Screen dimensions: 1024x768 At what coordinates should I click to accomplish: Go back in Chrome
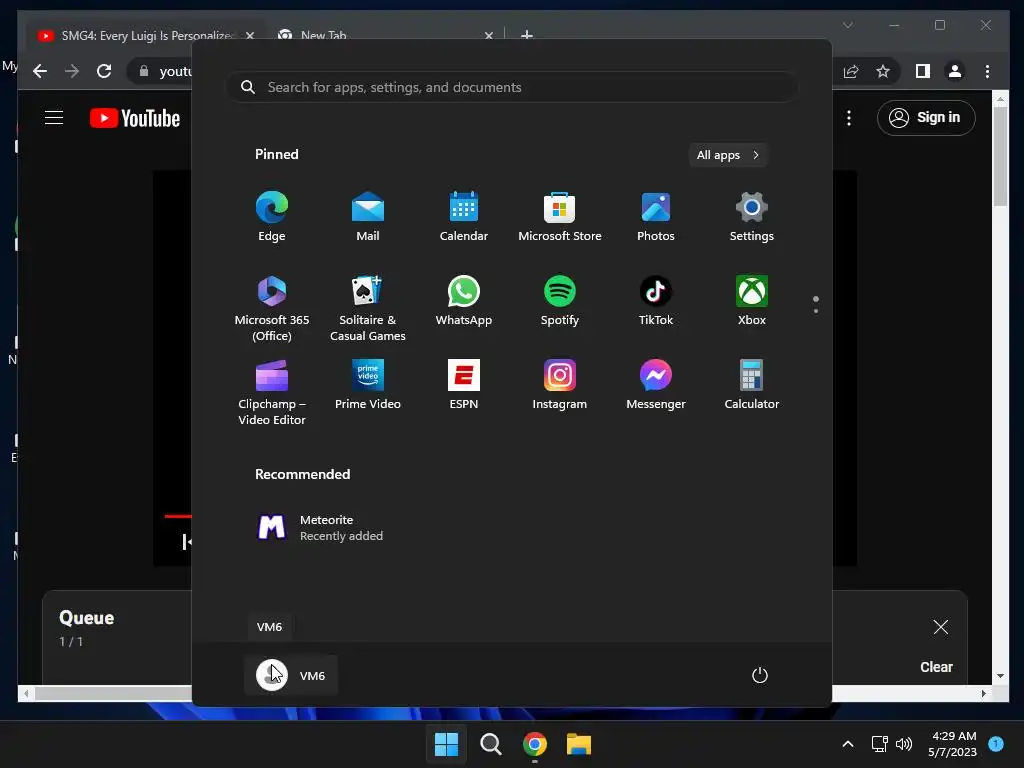click(40, 71)
